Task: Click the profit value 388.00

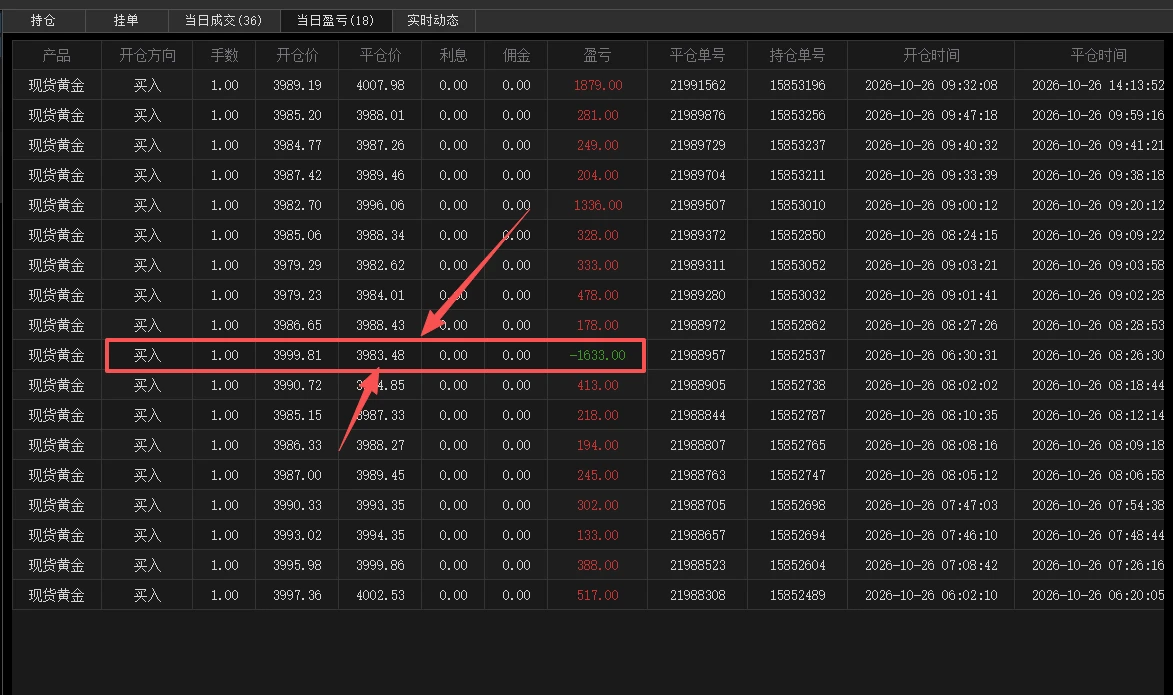Action: click(598, 566)
